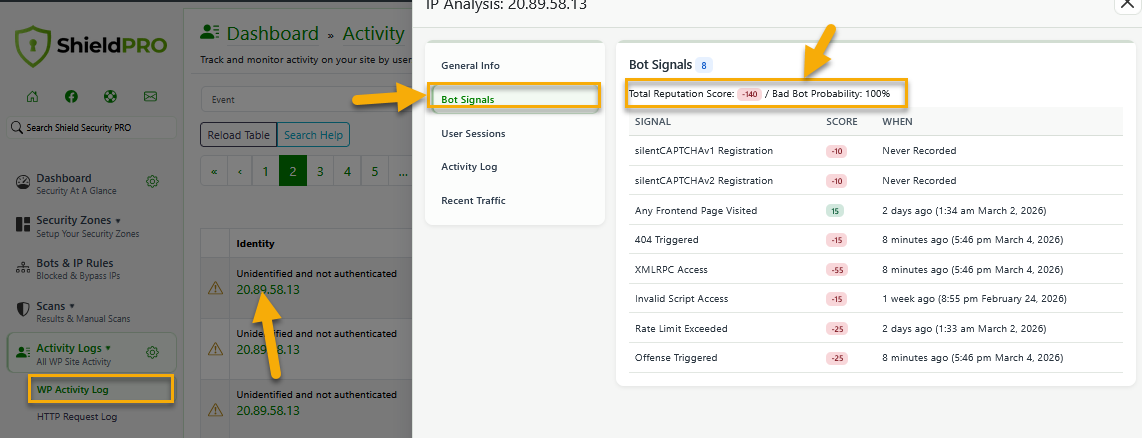Click the Invalid Script Access signal
This screenshot has height=438, width=1142.
tap(682, 299)
